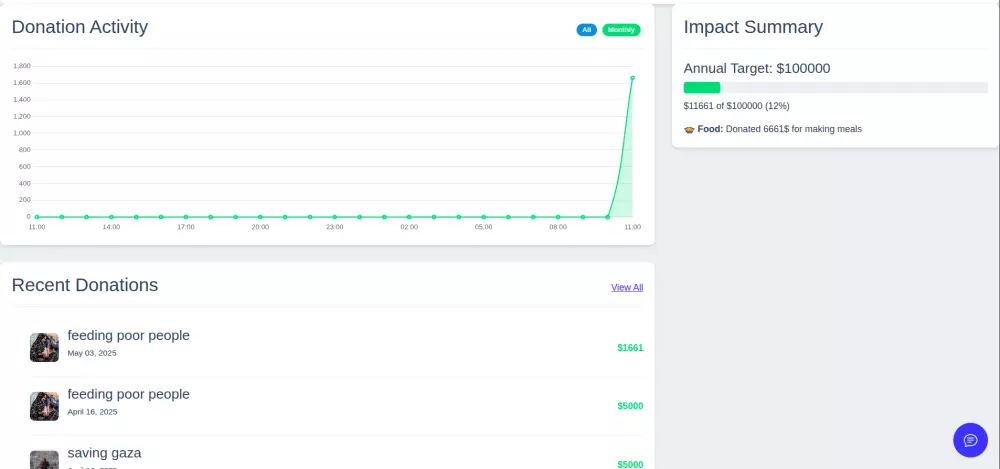Click the April 16 $5000 amount
The height and width of the screenshot is (469, 1000).
click(630, 406)
